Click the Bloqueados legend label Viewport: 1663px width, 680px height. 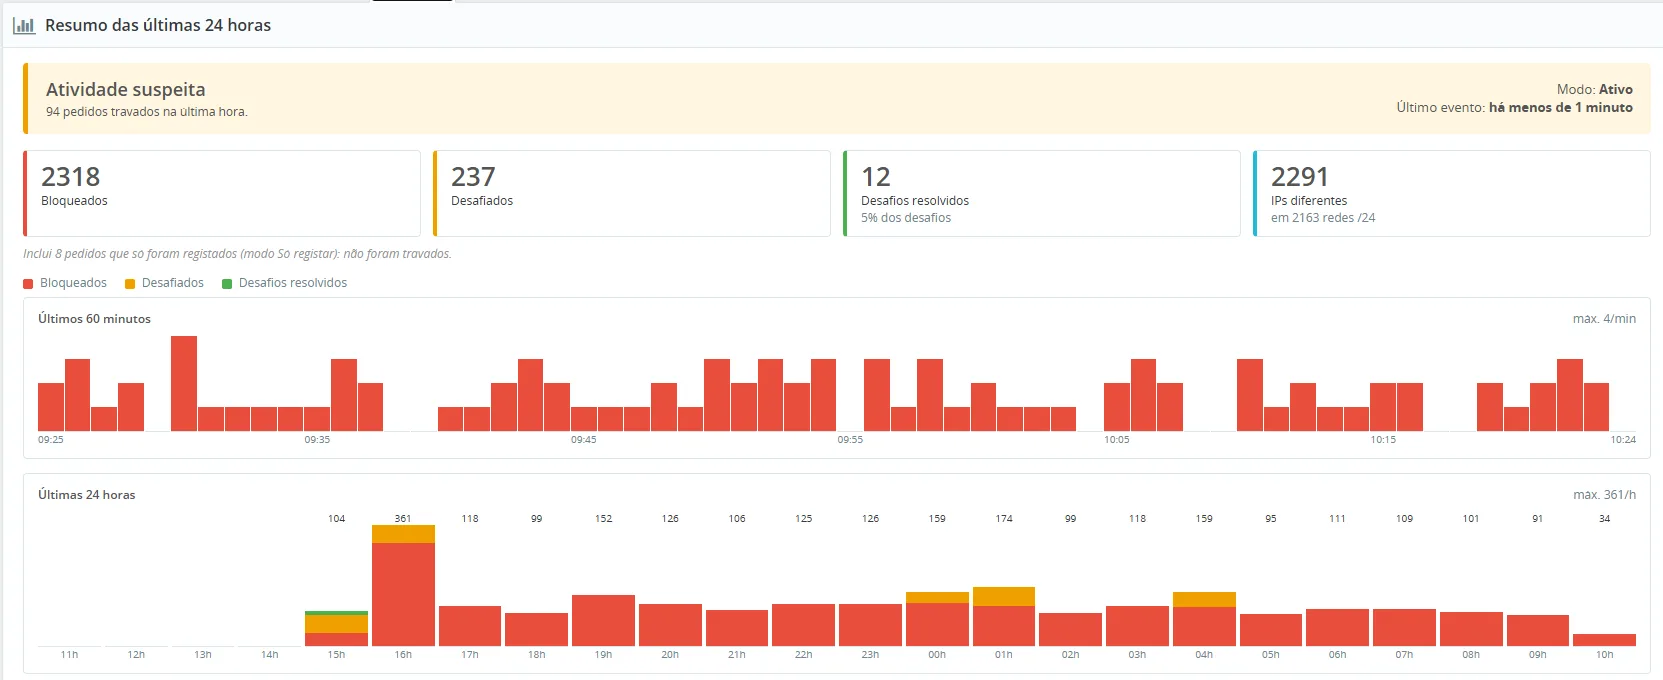tap(73, 283)
